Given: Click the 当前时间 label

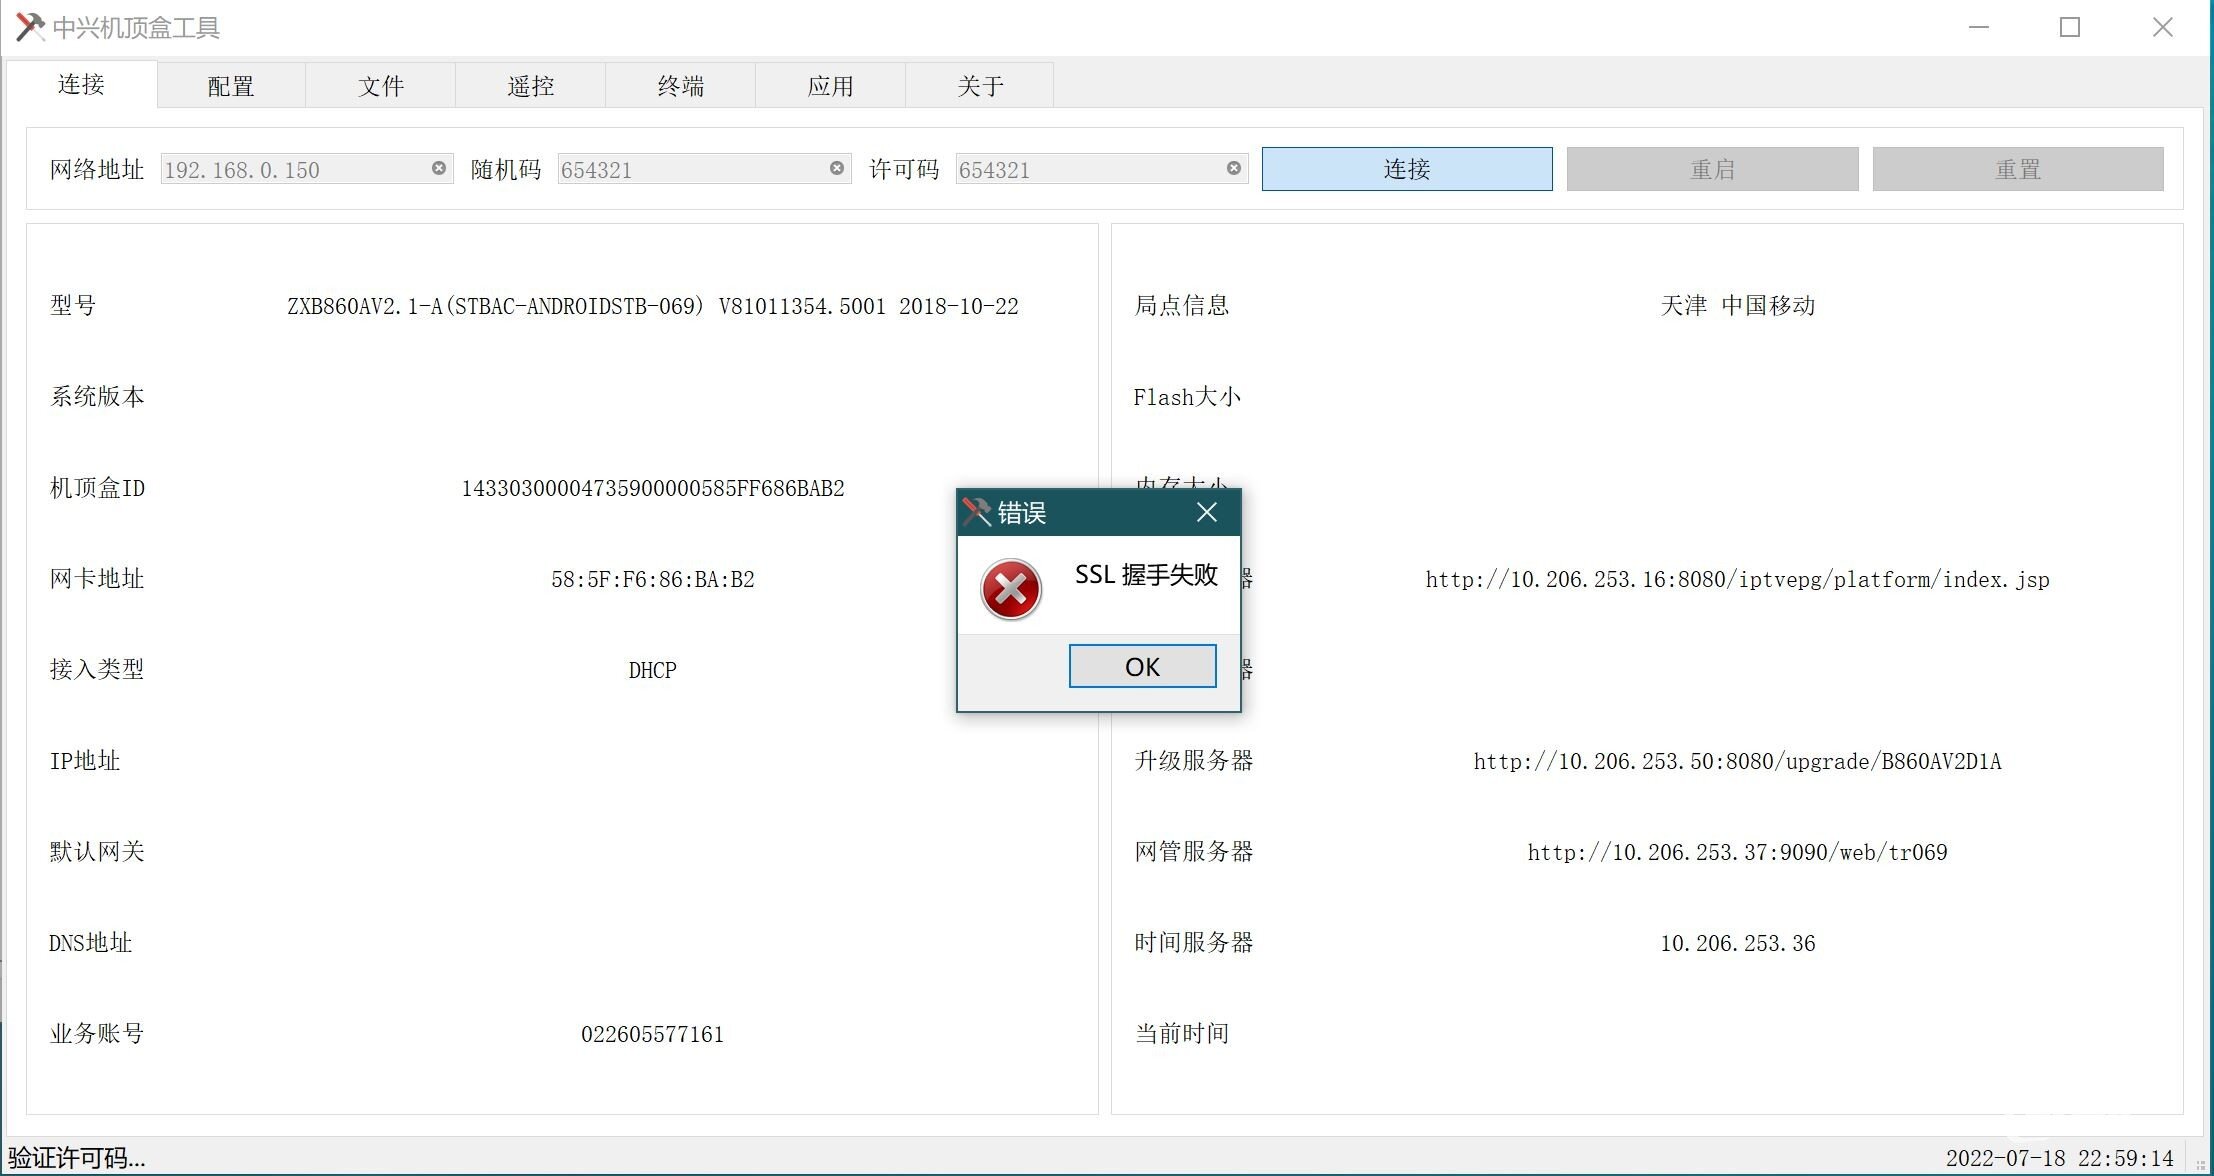Looking at the screenshot, I should 1182,1033.
